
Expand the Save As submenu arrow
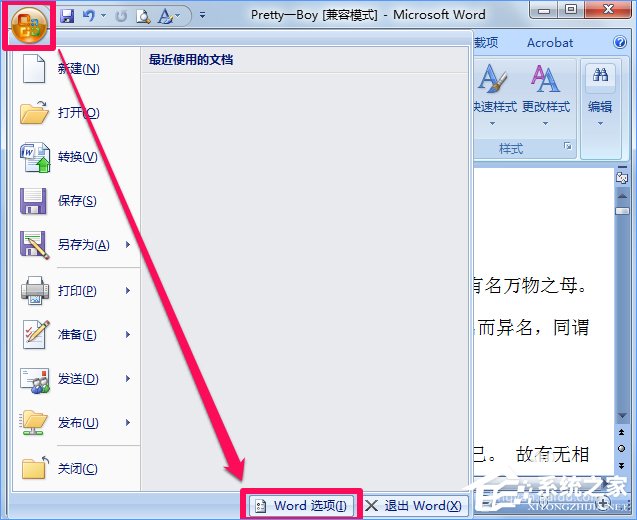(x=128, y=245)
